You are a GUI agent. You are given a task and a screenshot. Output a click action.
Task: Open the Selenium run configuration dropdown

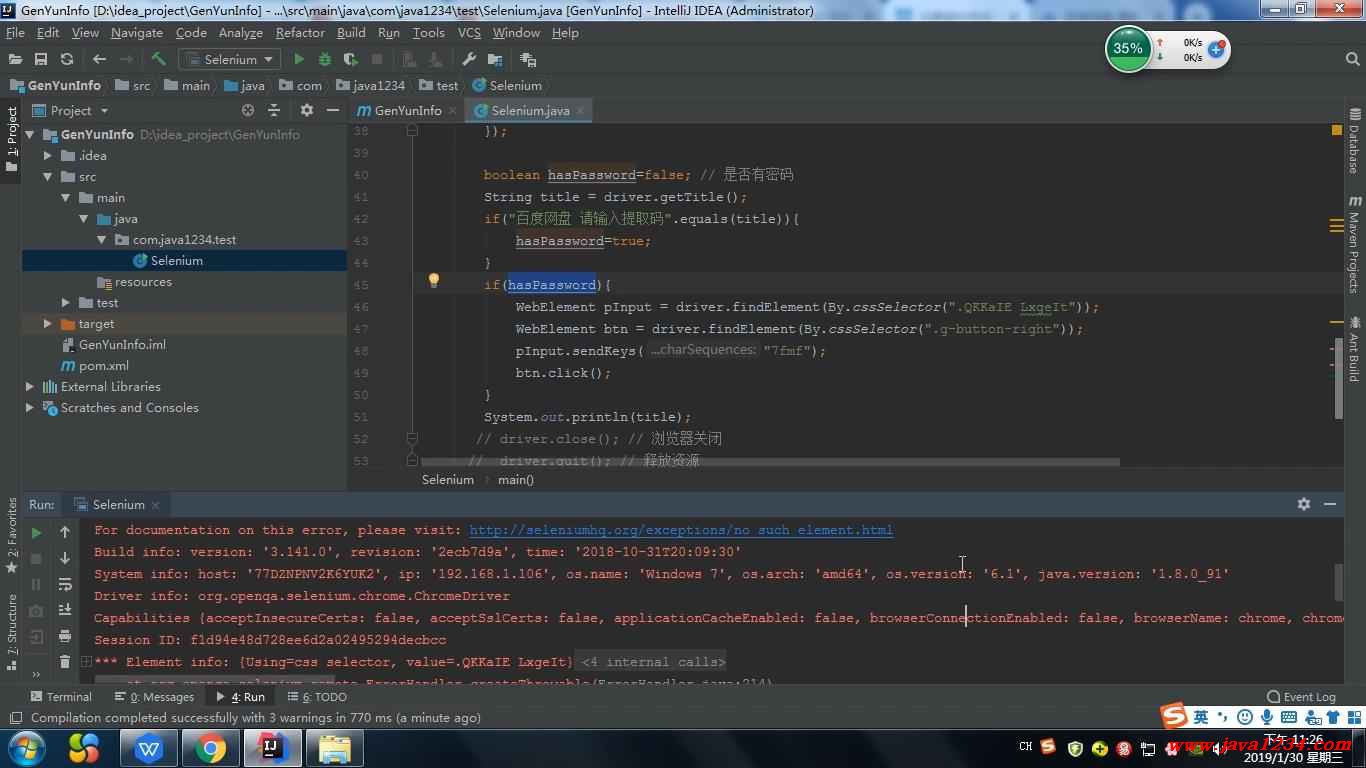point(229,60)
